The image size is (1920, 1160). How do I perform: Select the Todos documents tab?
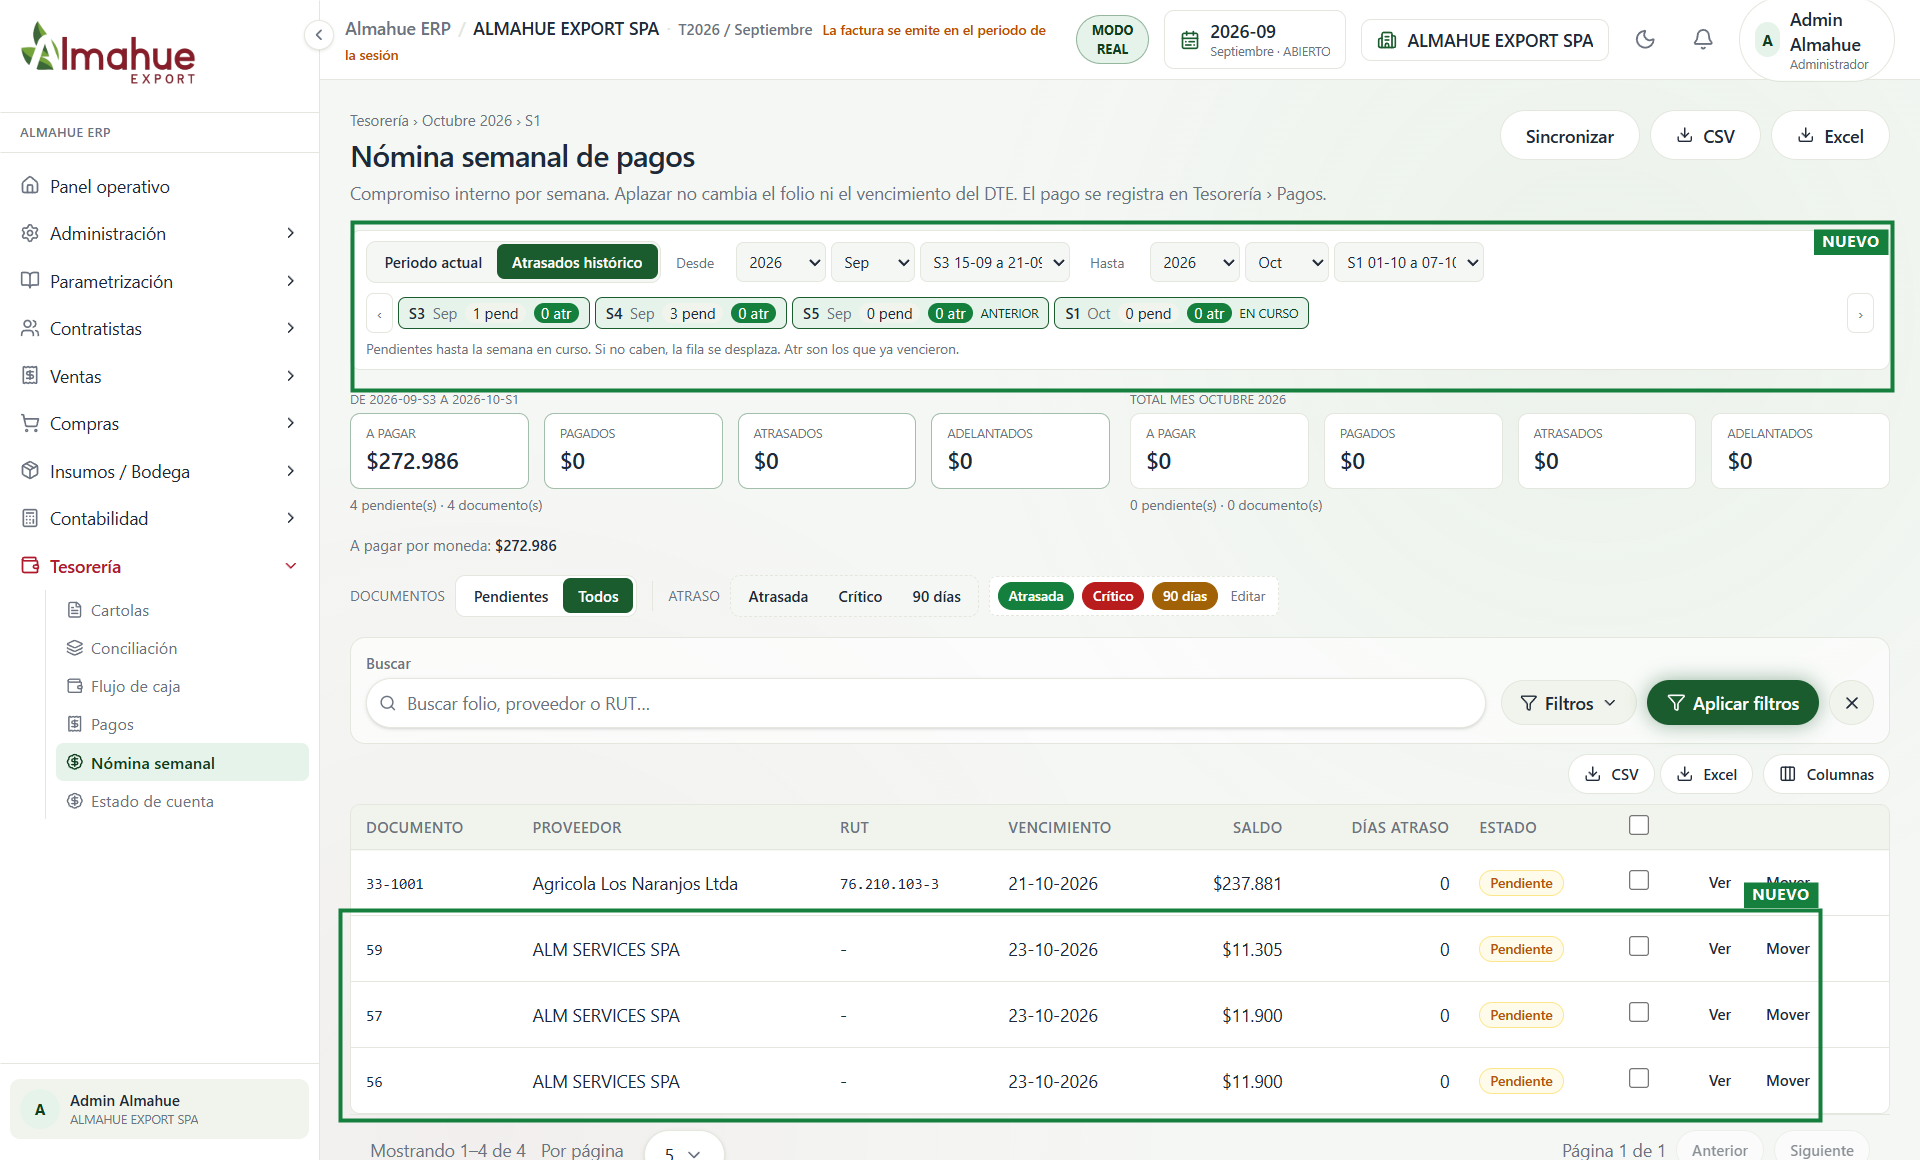[x=598, y=596]
